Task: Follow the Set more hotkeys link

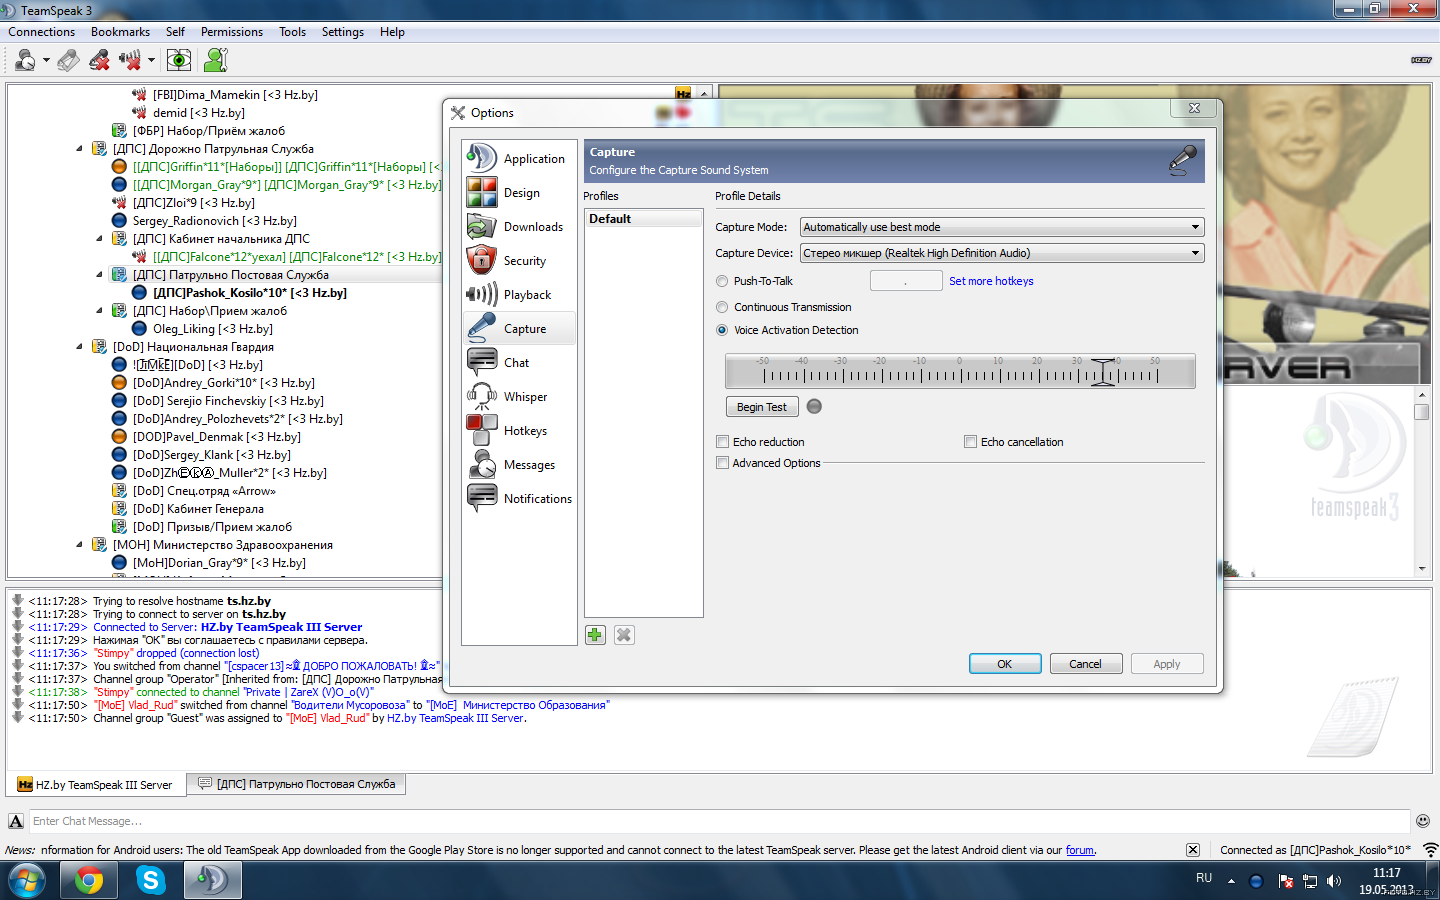Action: click(991, 281)
